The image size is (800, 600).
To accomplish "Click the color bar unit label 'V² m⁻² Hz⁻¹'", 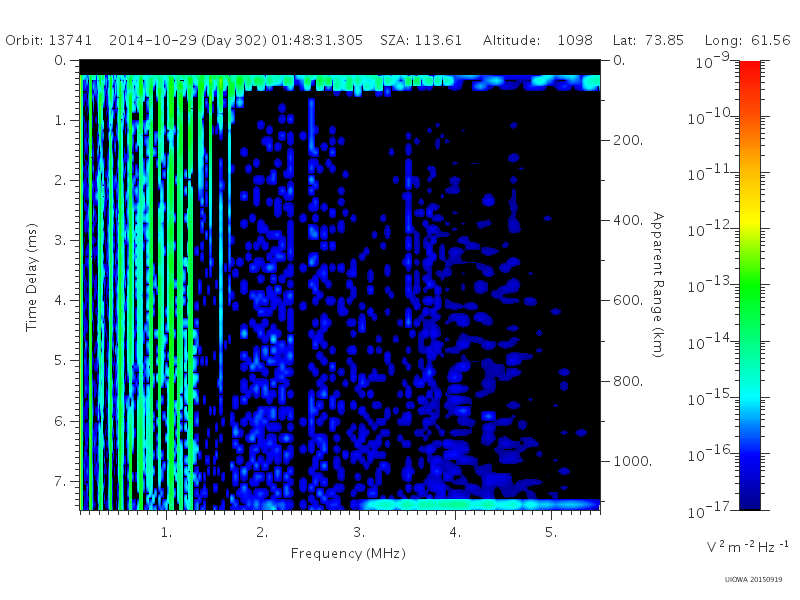I will pyautogui.click(x=747, y=546).
